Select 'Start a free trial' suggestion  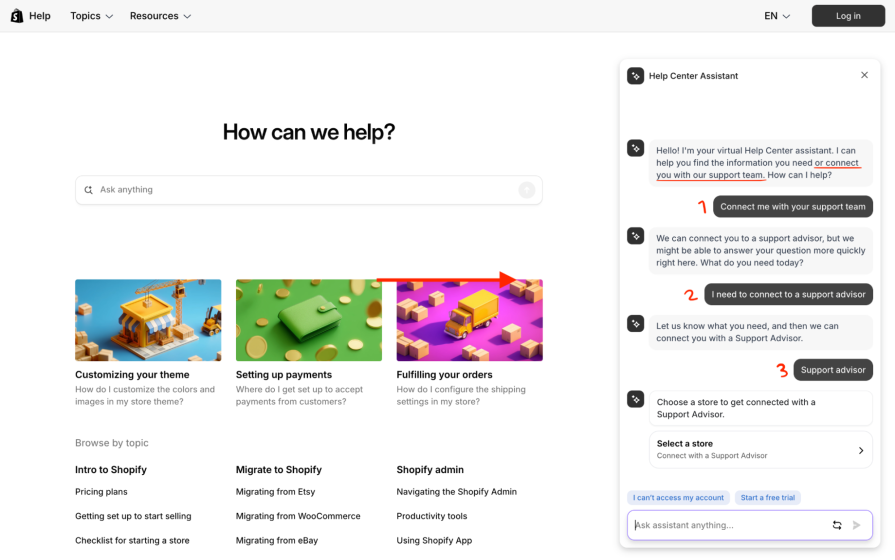pyautogui.click(x=768, y=498)
